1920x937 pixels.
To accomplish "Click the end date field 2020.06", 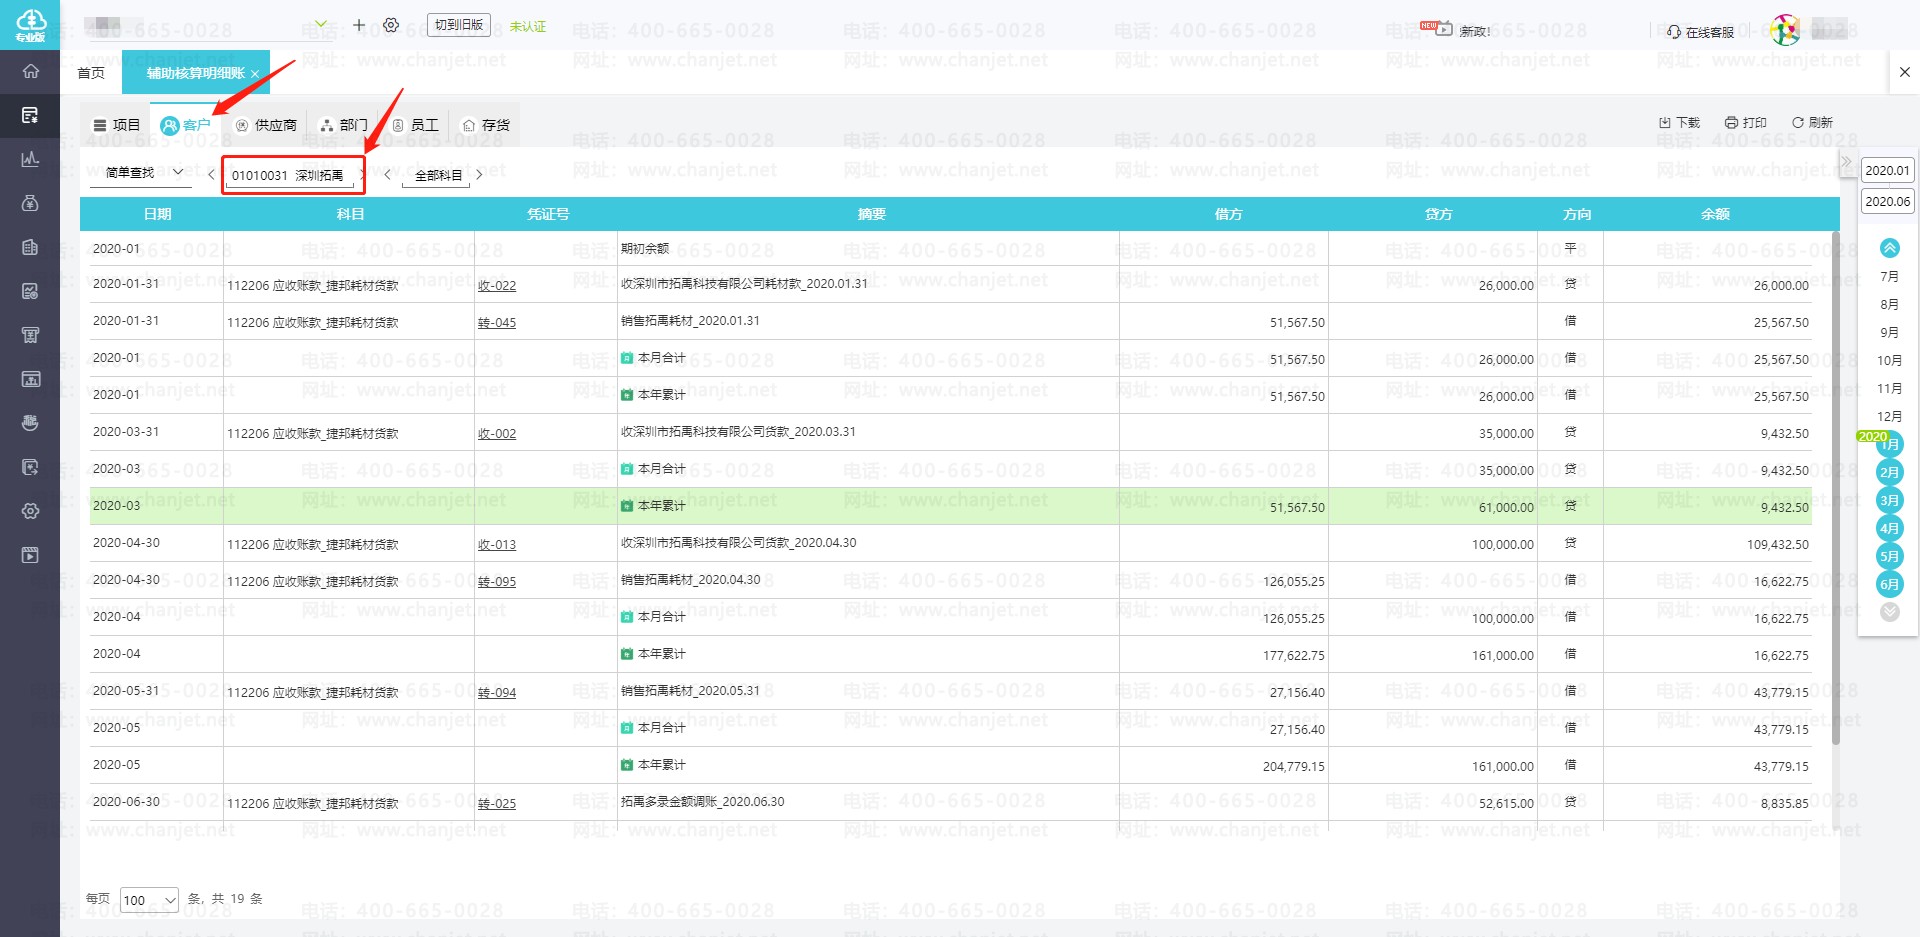I will point(1887,201).
